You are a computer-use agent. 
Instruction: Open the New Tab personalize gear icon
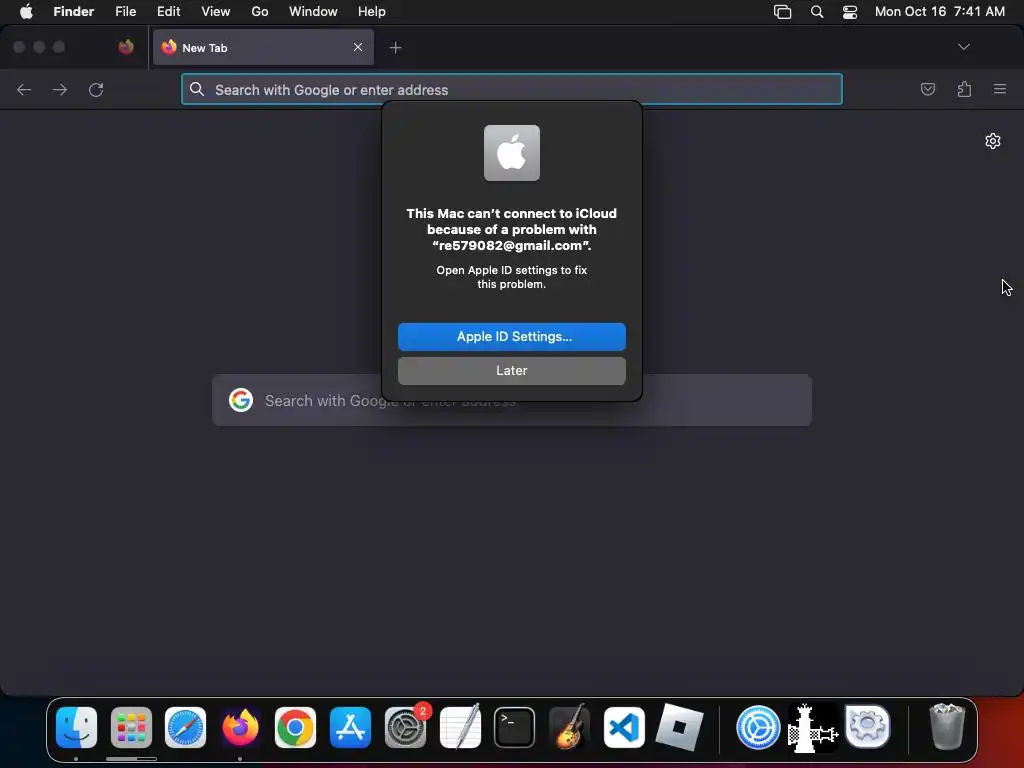pos(993,141)
